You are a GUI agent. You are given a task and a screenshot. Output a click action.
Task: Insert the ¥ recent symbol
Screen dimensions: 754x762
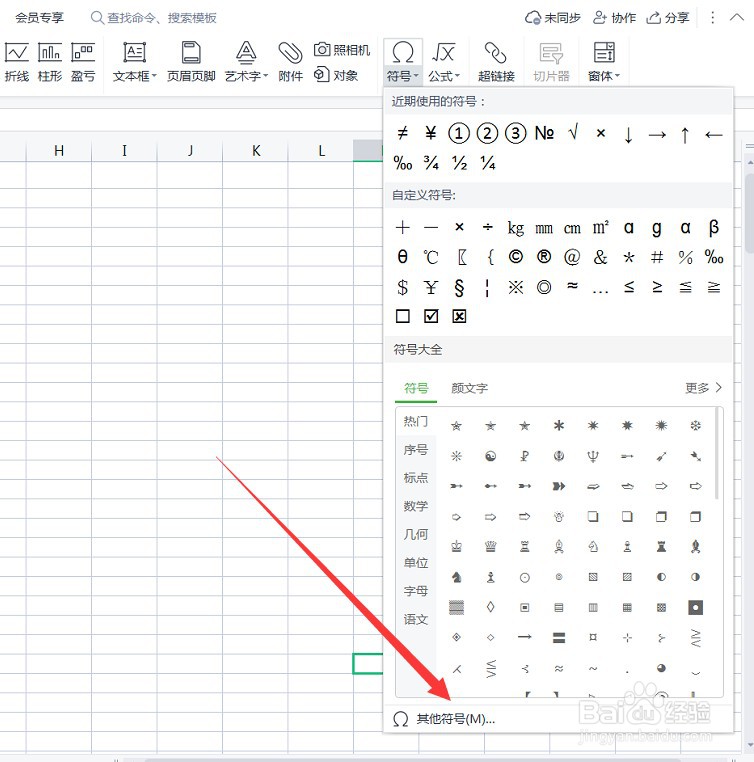click(430, 133)
